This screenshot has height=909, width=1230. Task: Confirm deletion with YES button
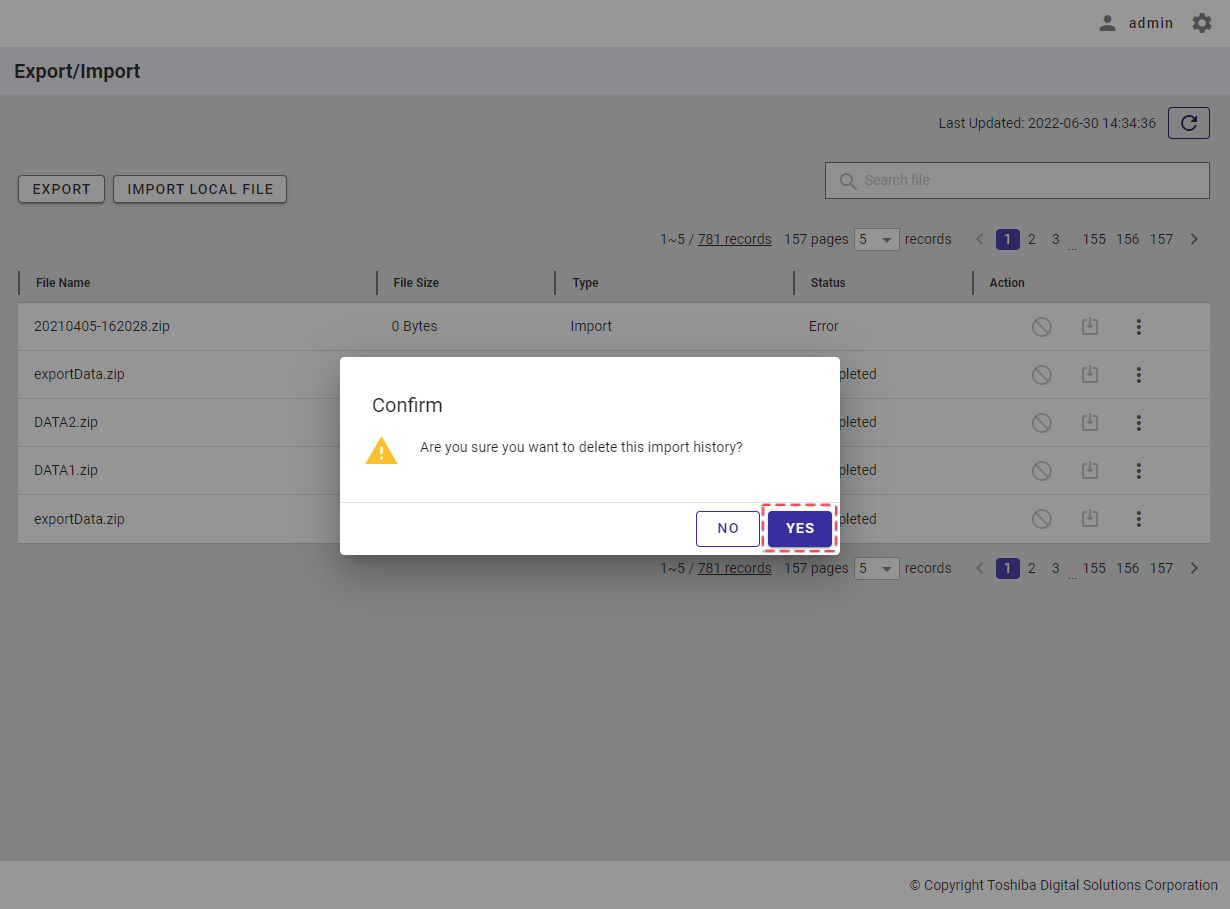click(x=800, y=529)
